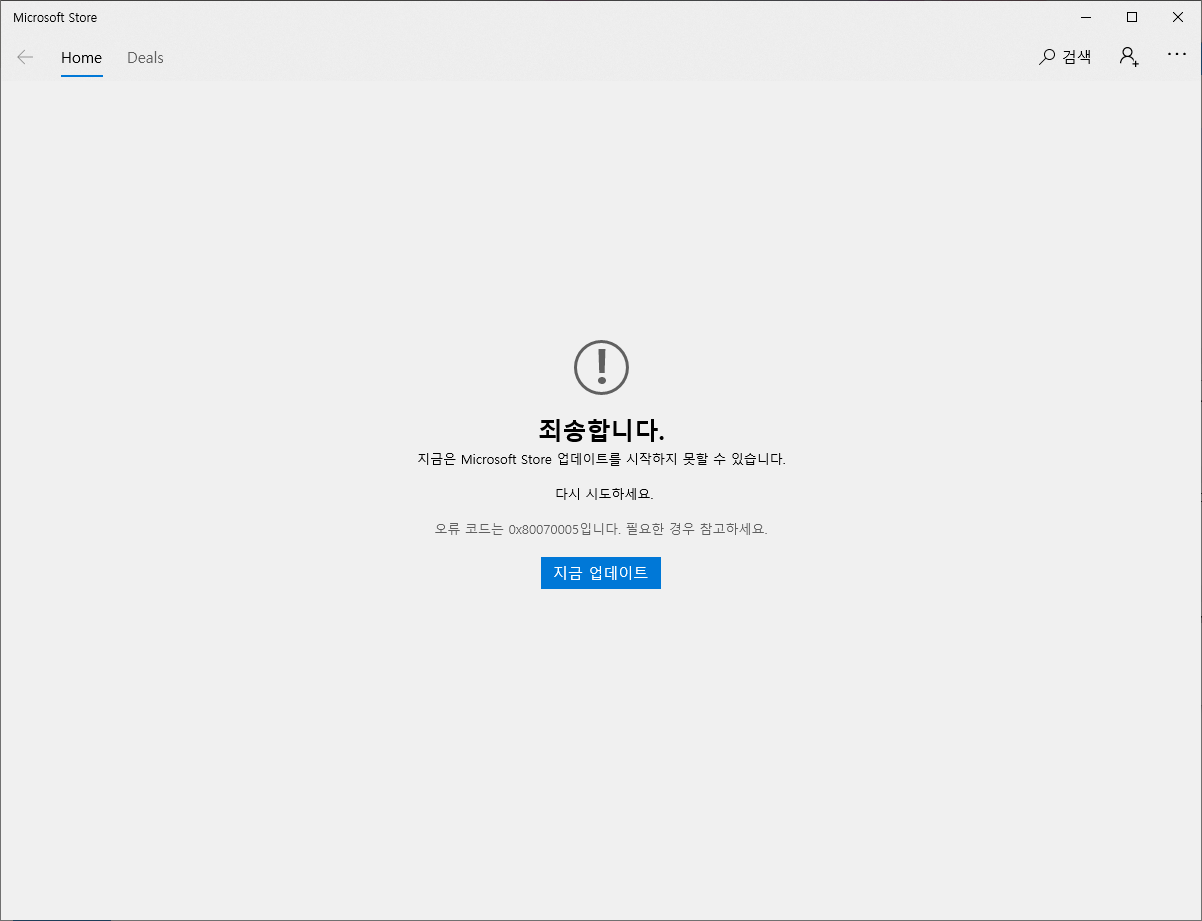Open the three-dot more options menu

coord(1177,54)
